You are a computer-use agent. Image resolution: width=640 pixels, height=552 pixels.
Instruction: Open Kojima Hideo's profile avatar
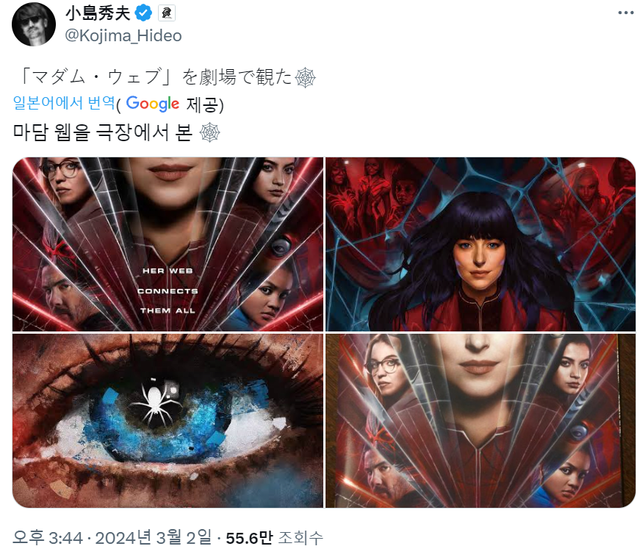coord(33,24)
